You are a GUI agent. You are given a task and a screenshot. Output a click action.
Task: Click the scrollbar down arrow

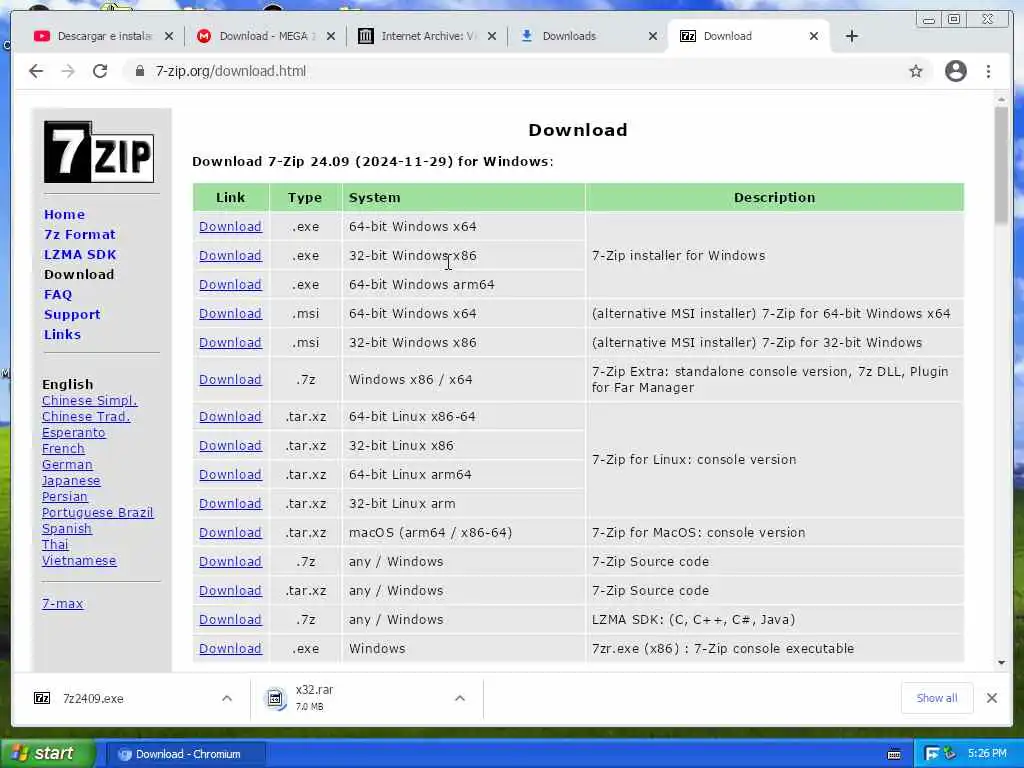1001,663
